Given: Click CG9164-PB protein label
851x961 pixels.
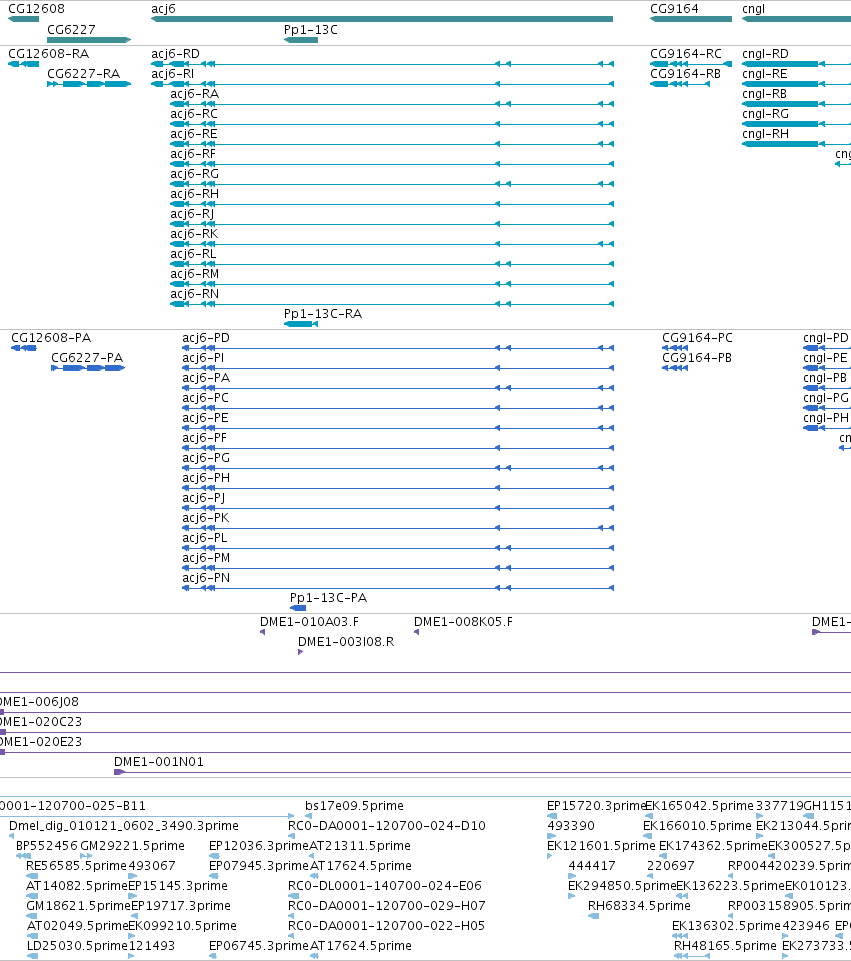Looking at the screenshot, I should (697, 358).
